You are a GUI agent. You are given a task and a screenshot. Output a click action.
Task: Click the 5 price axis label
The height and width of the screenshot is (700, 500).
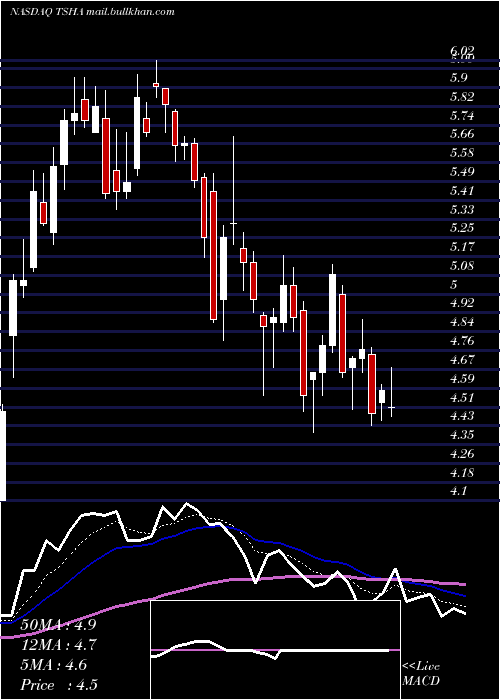[454, 284]
